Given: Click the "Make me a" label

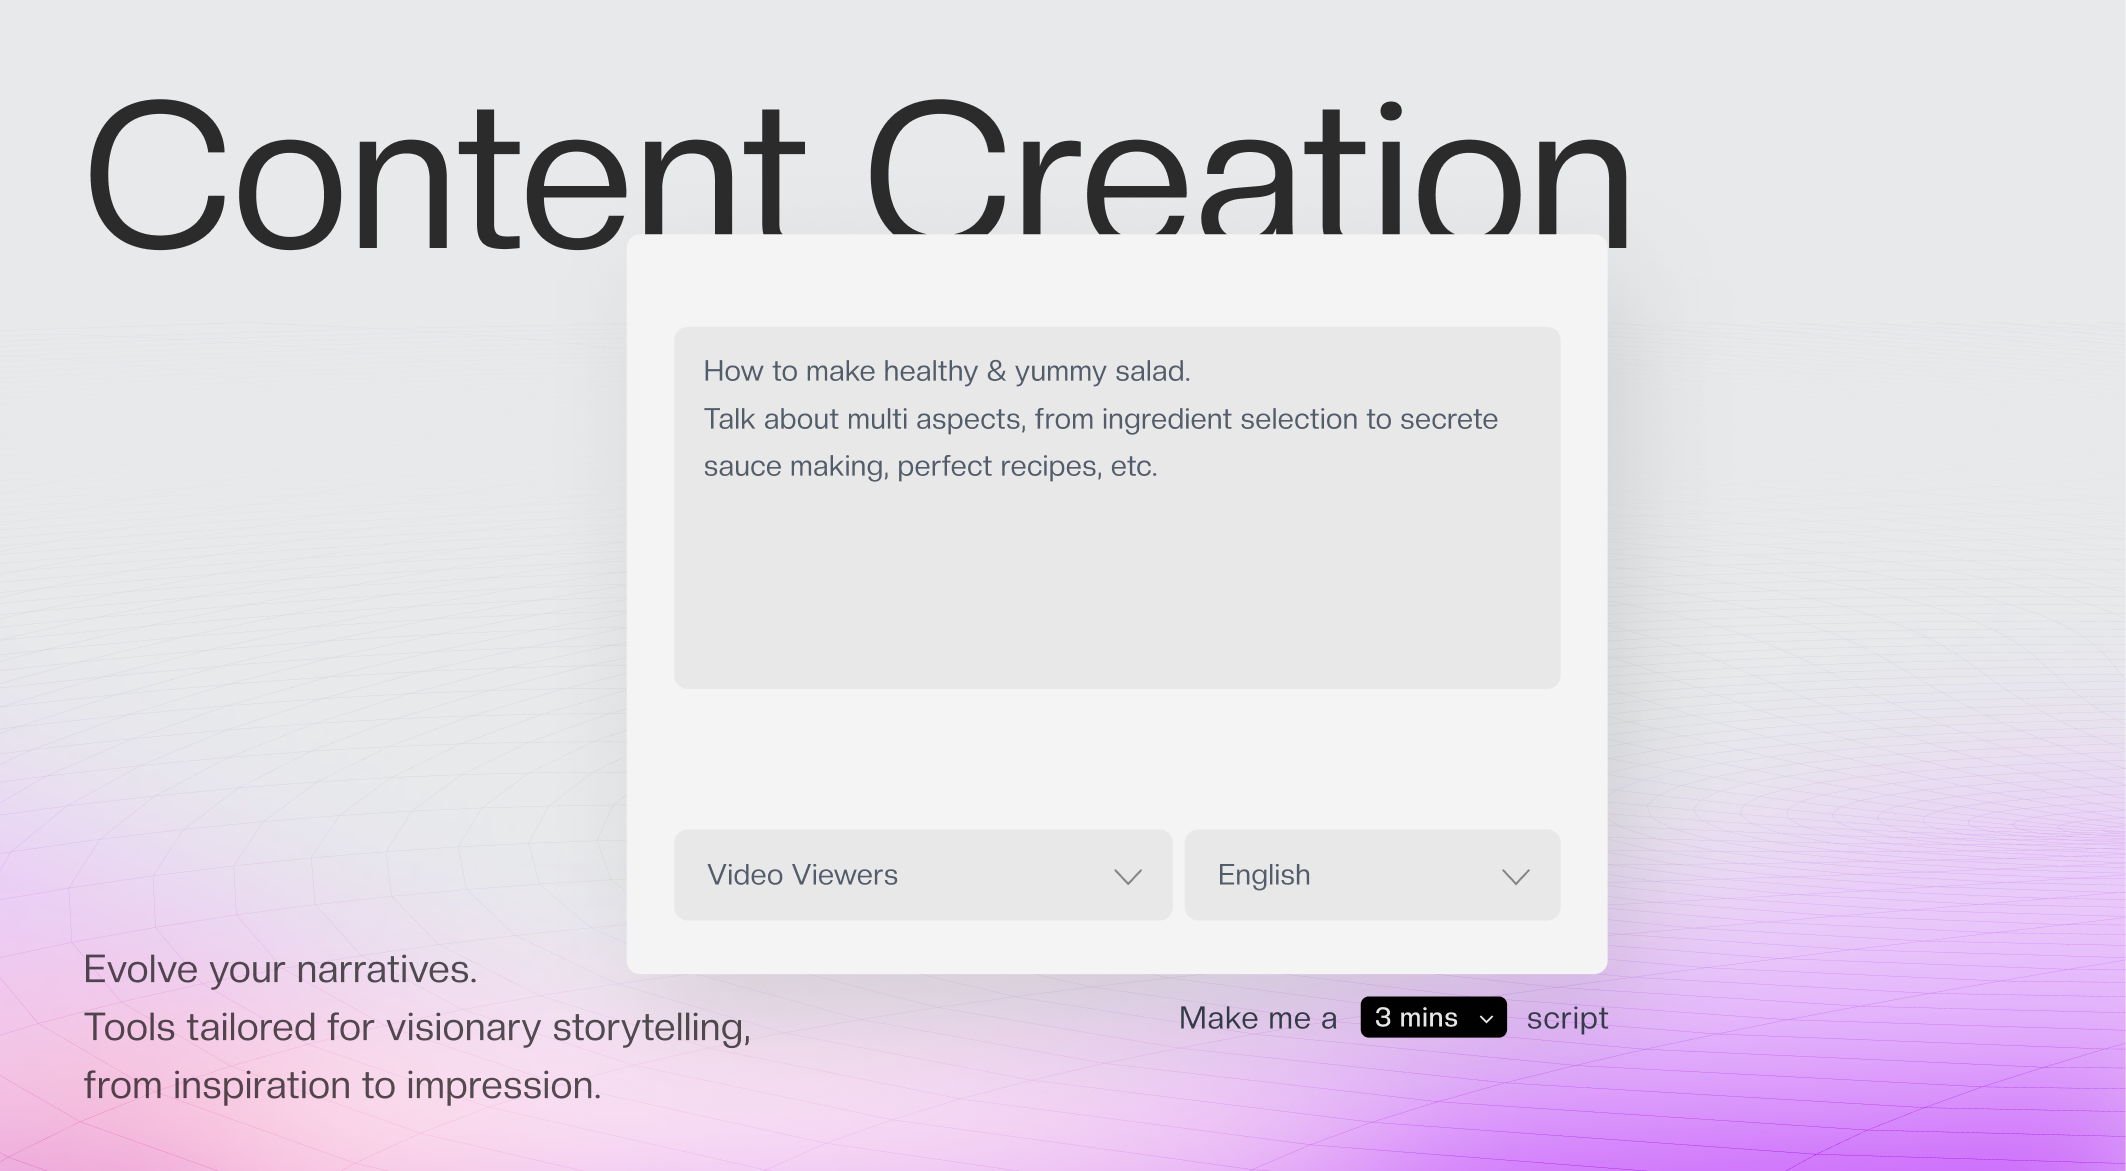Looking at the screenshot, I should point(1257,1018).
